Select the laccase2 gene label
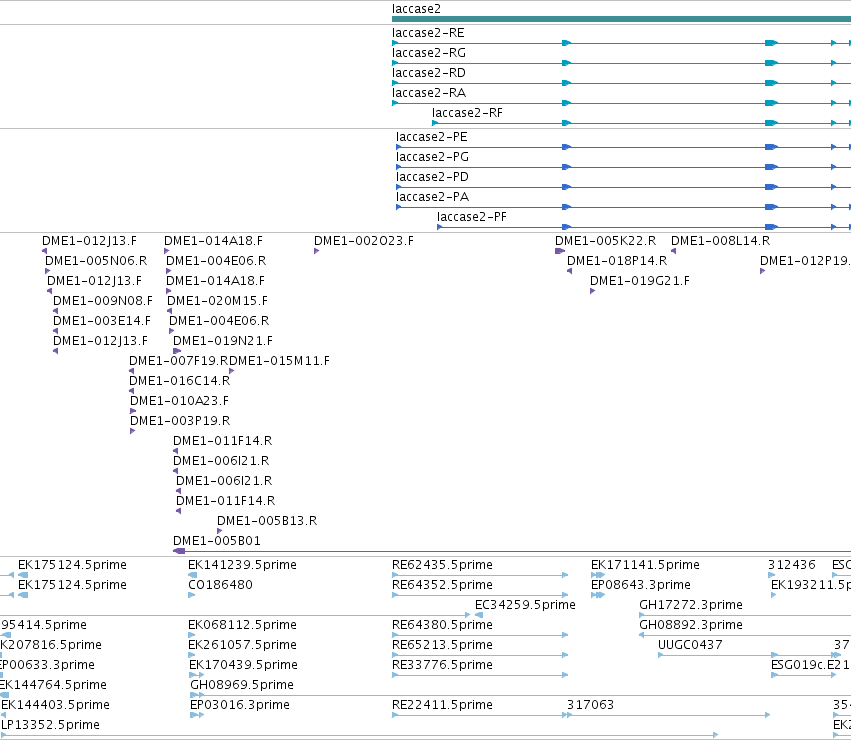 pyautogui.click(x=416, y=9)
